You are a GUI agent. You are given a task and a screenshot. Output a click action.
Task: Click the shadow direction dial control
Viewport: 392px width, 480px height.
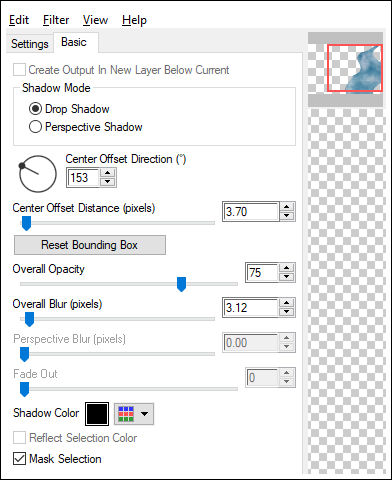click(38, 174)
